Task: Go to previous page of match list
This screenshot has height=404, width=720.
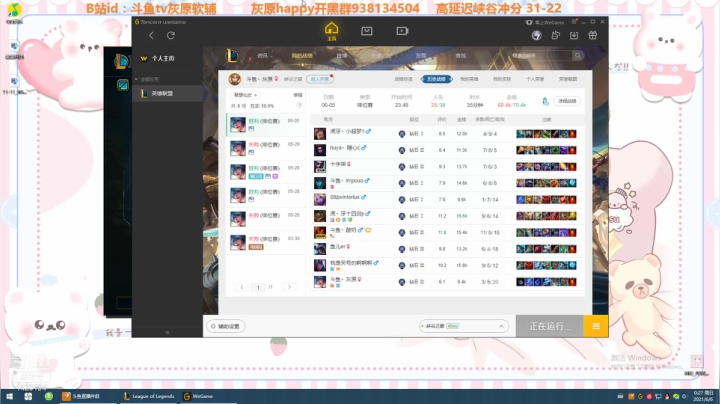Action: [x=242, y=287]
